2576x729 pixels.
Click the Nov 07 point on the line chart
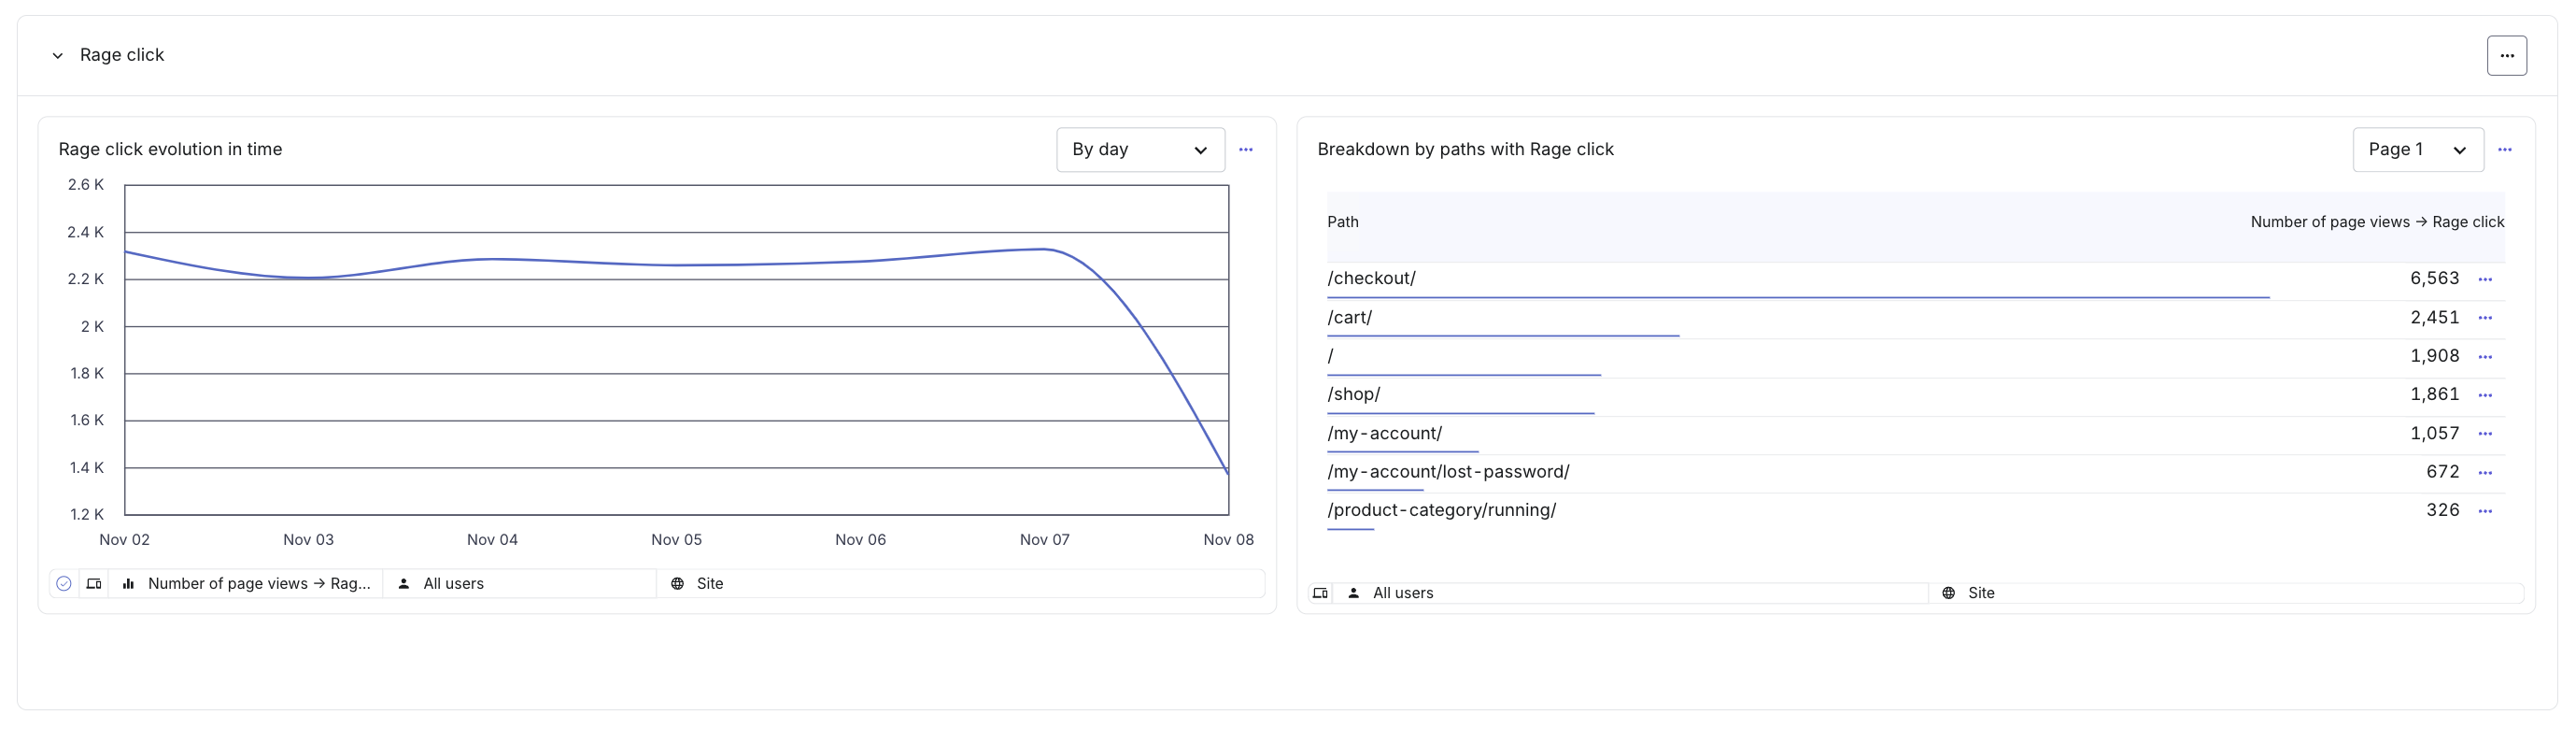(x=1044, y=249)
